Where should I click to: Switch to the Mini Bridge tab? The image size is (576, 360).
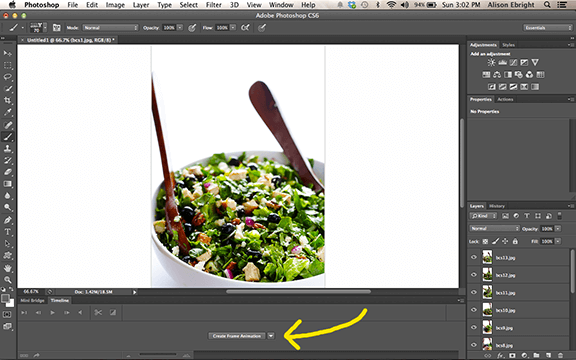tap(32, 300)
